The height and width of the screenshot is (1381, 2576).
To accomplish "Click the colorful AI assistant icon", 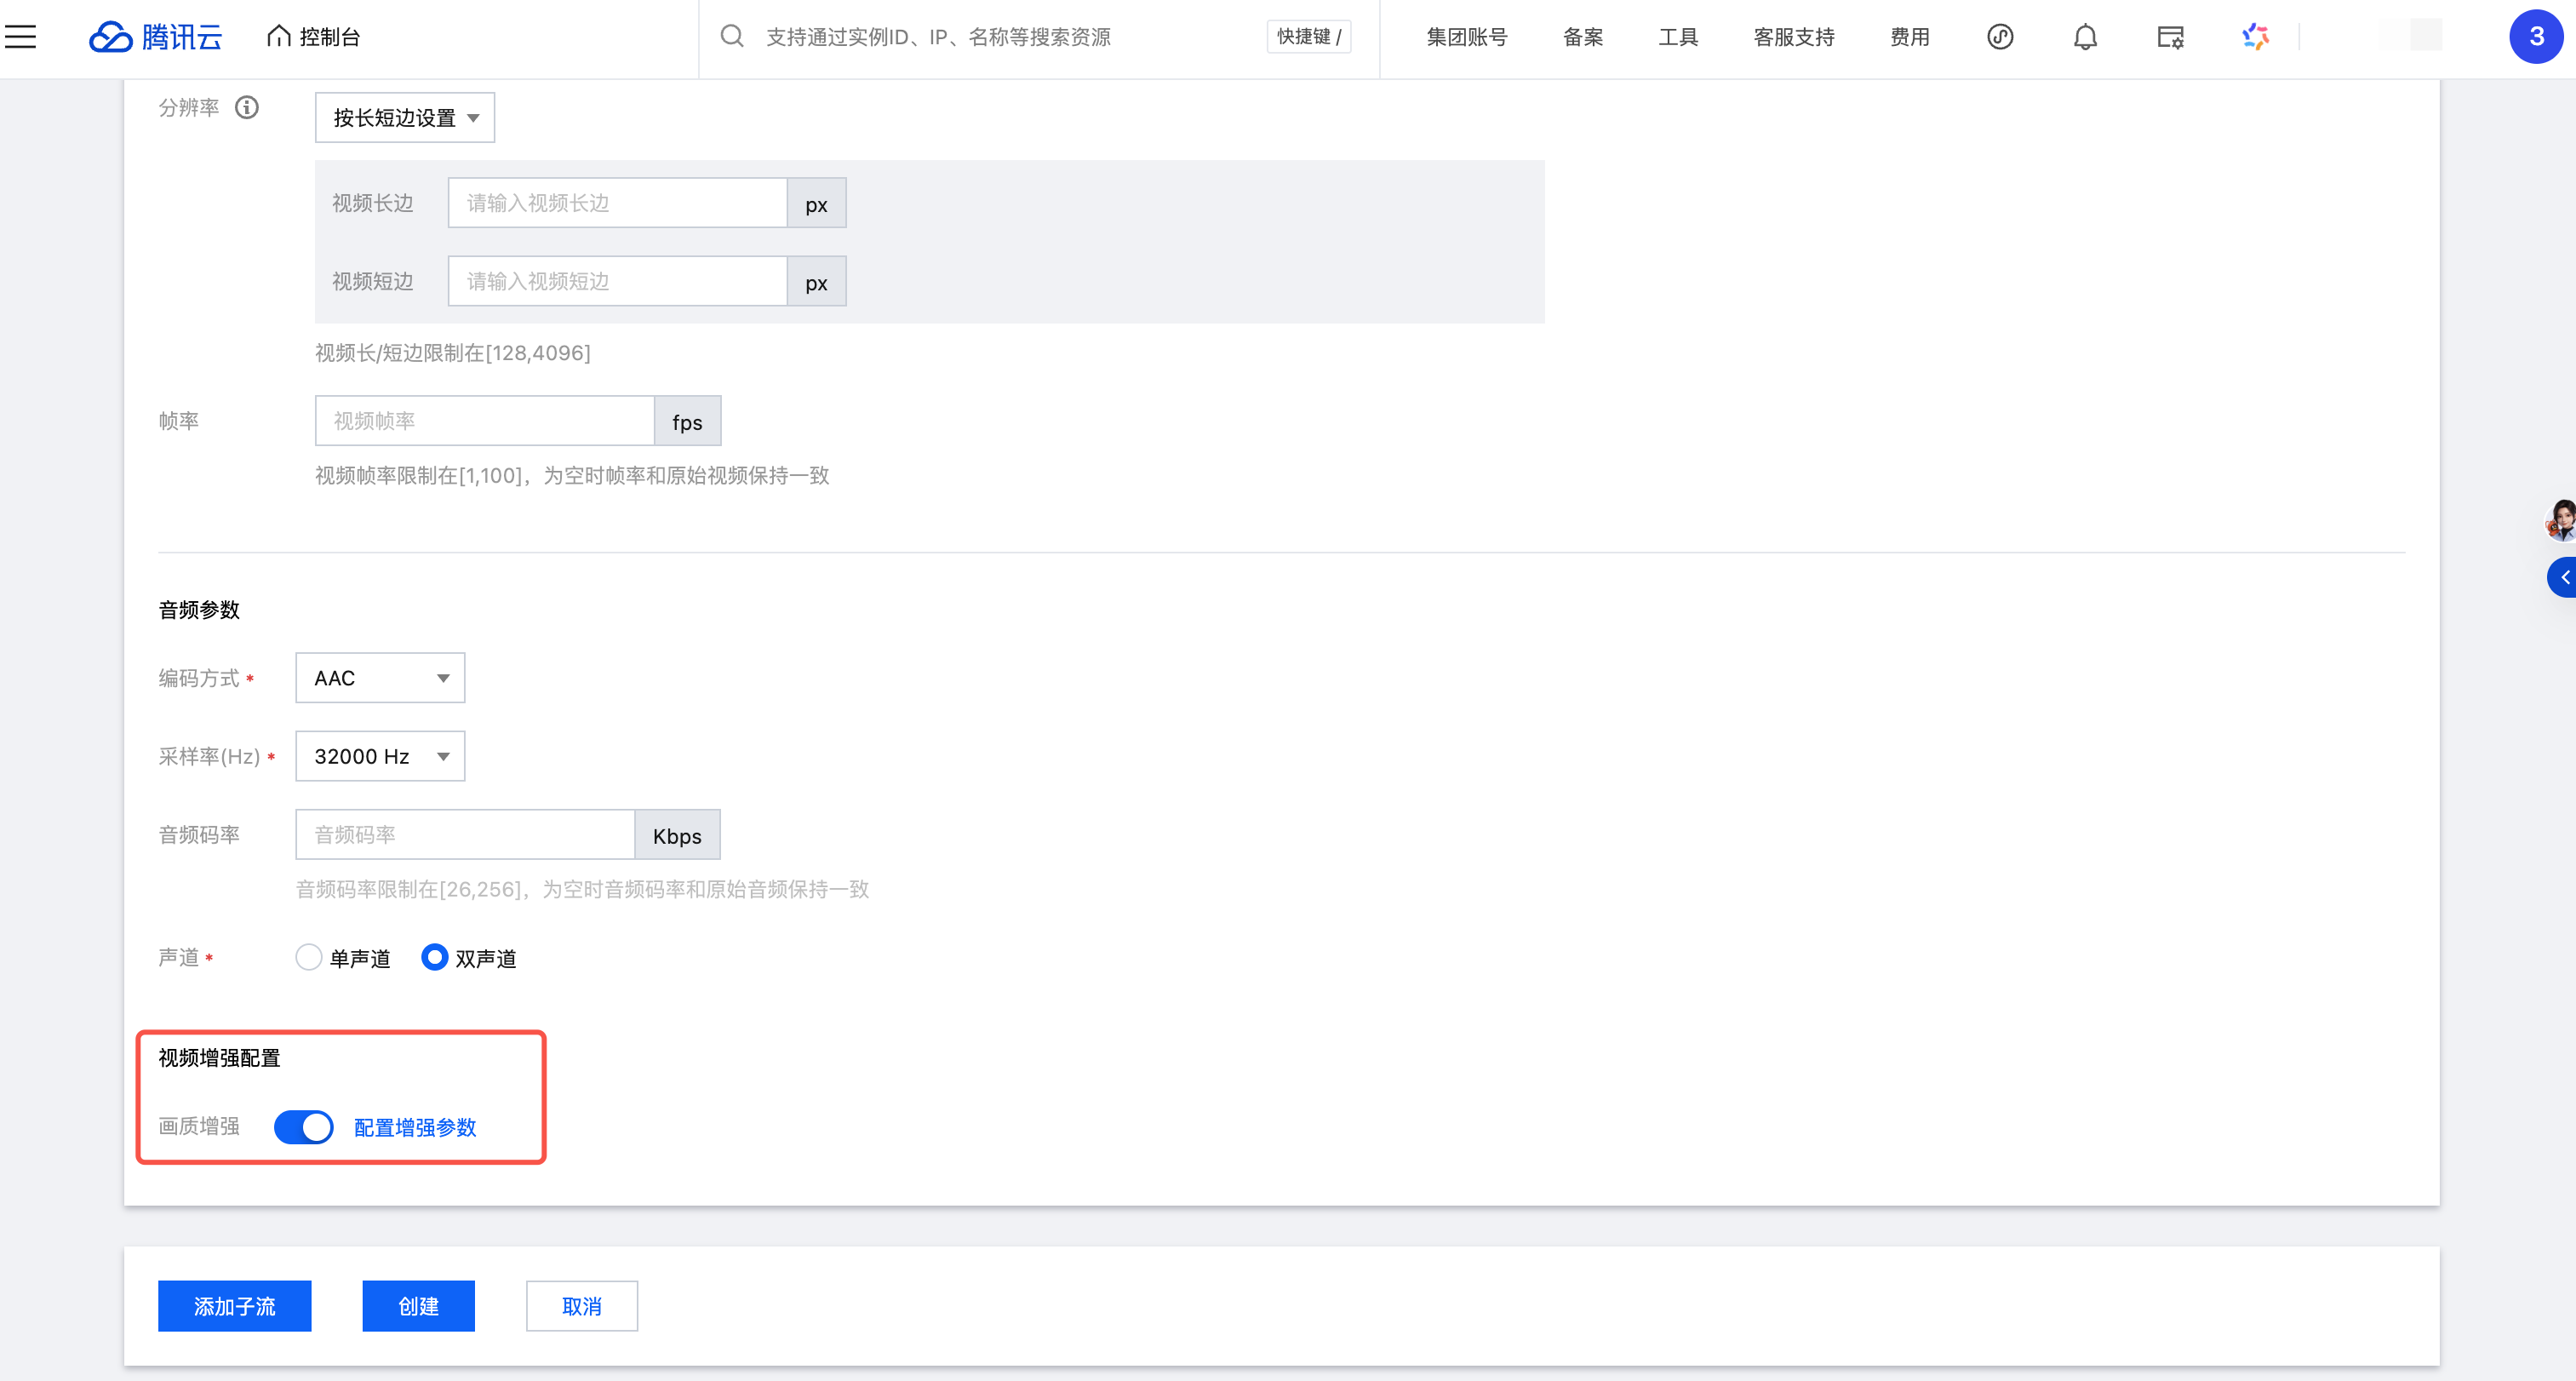I will [2255, 37].
